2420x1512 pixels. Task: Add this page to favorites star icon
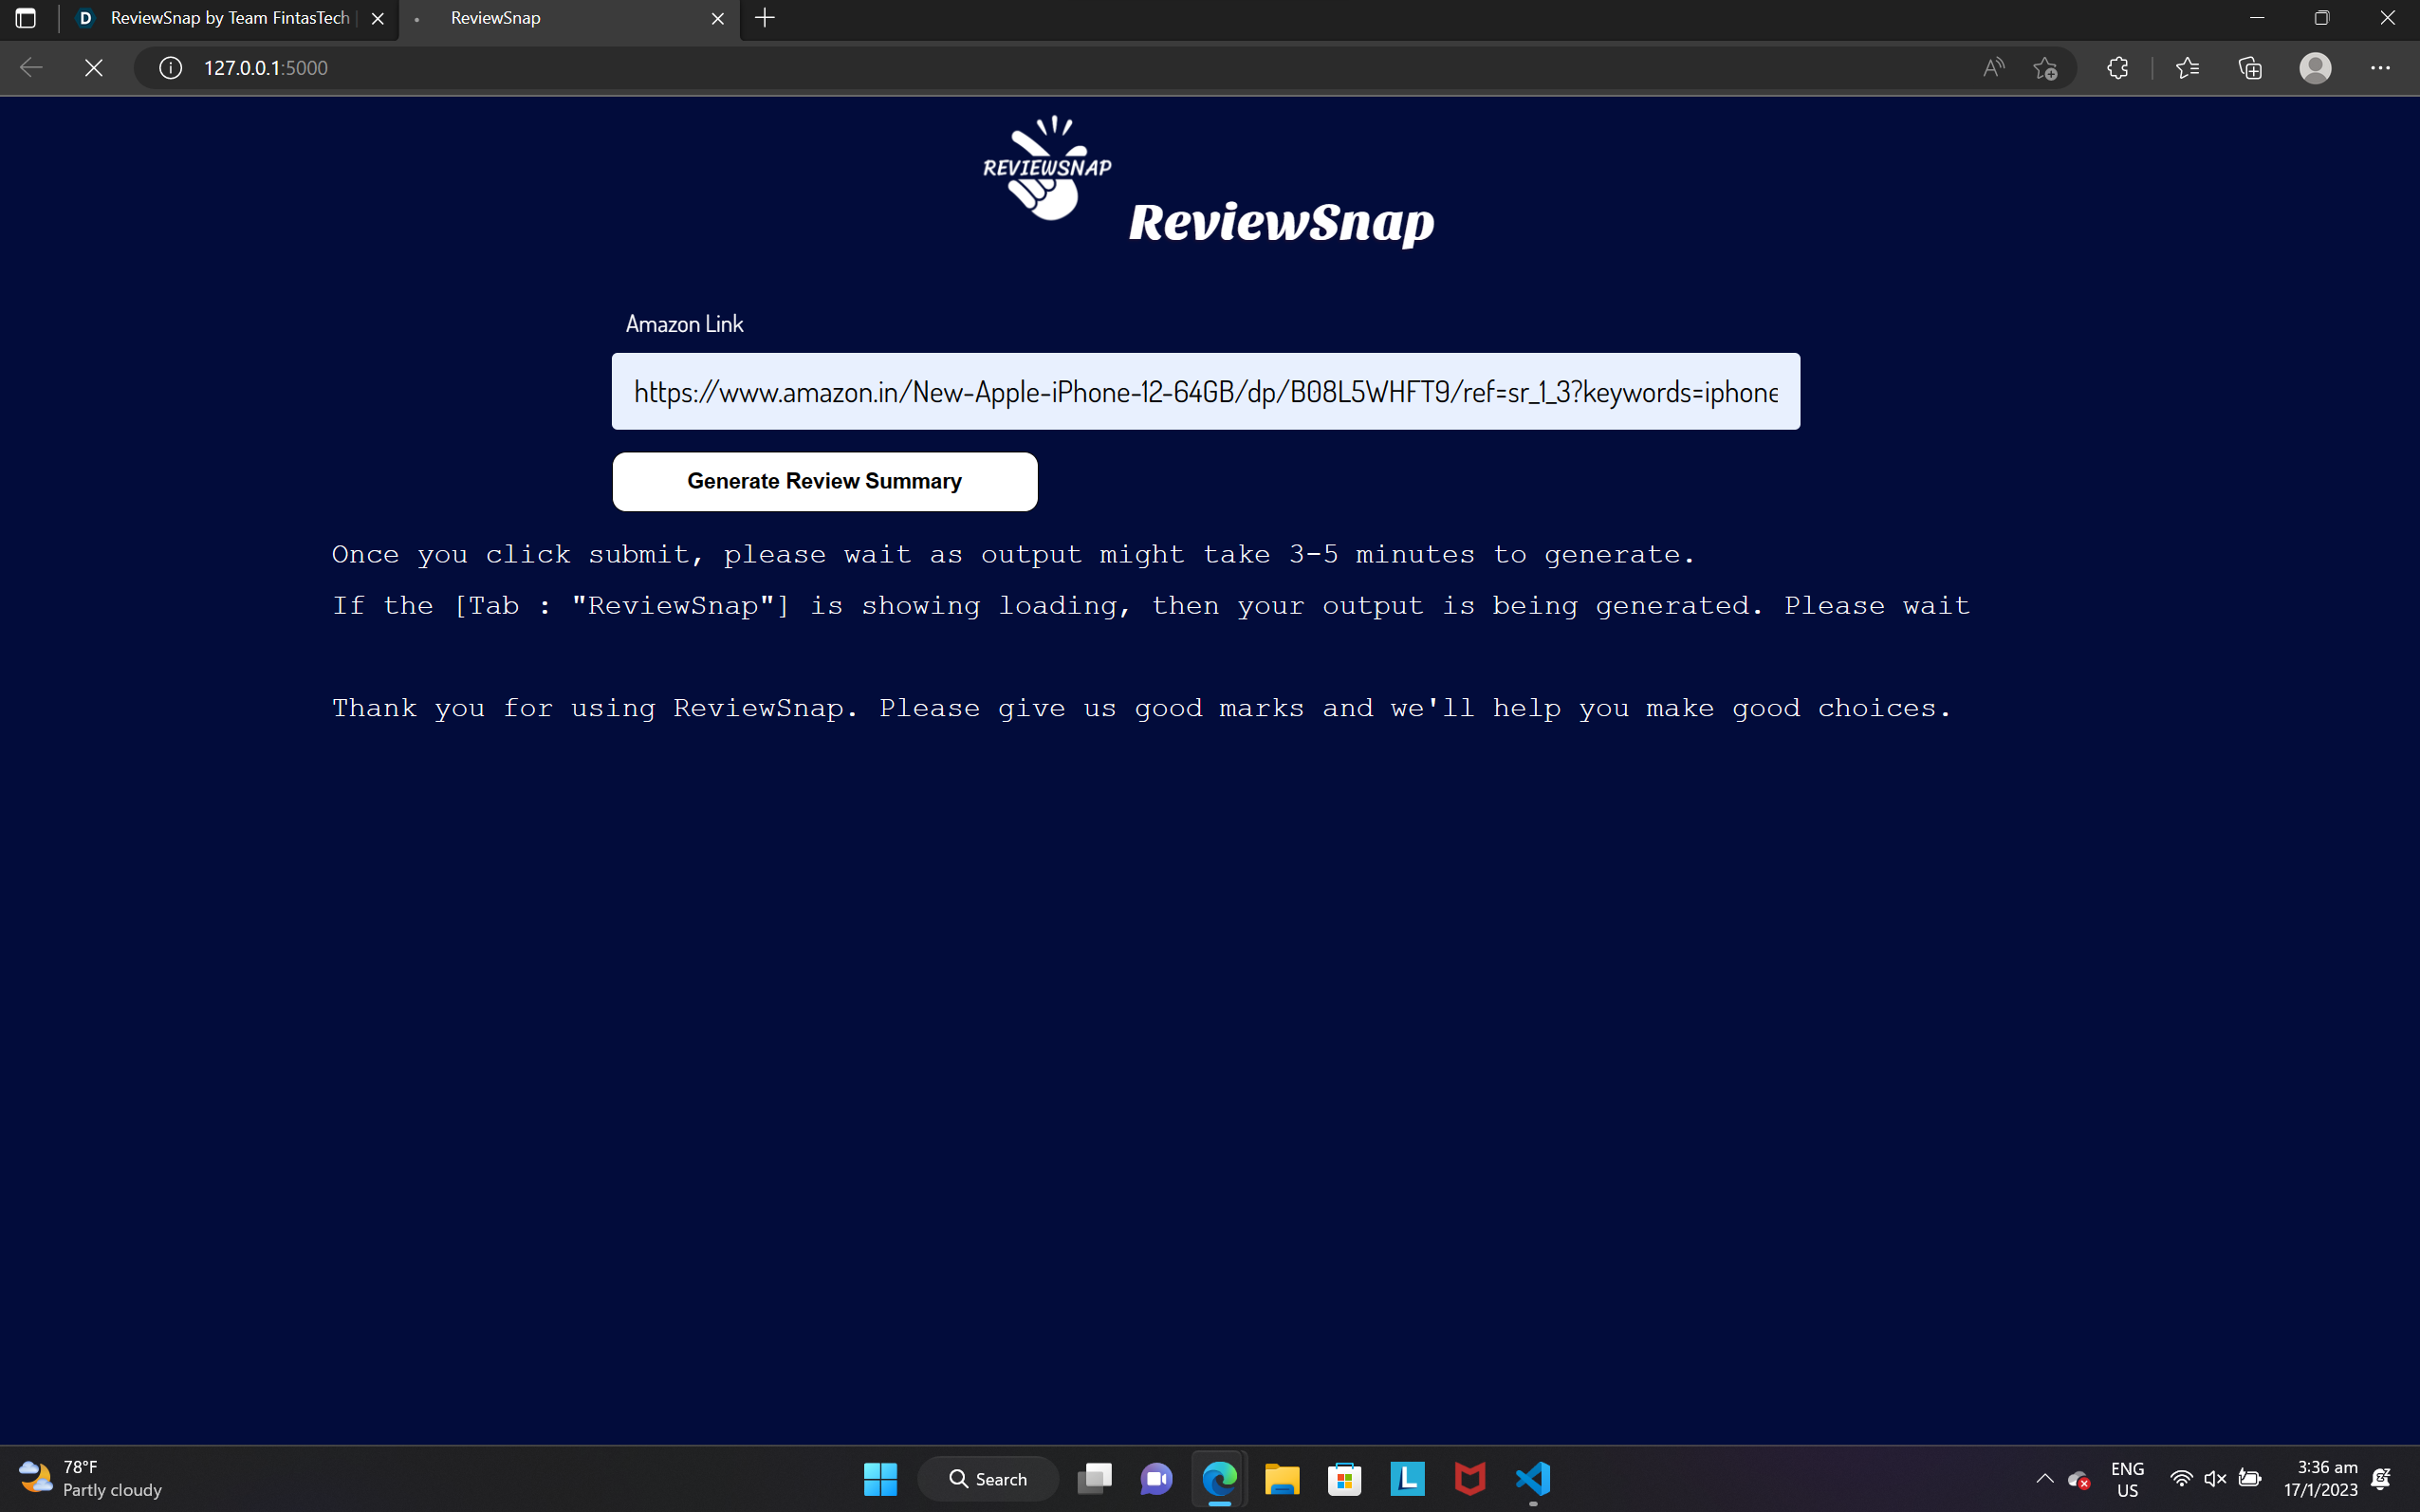tap(2045, 68)
